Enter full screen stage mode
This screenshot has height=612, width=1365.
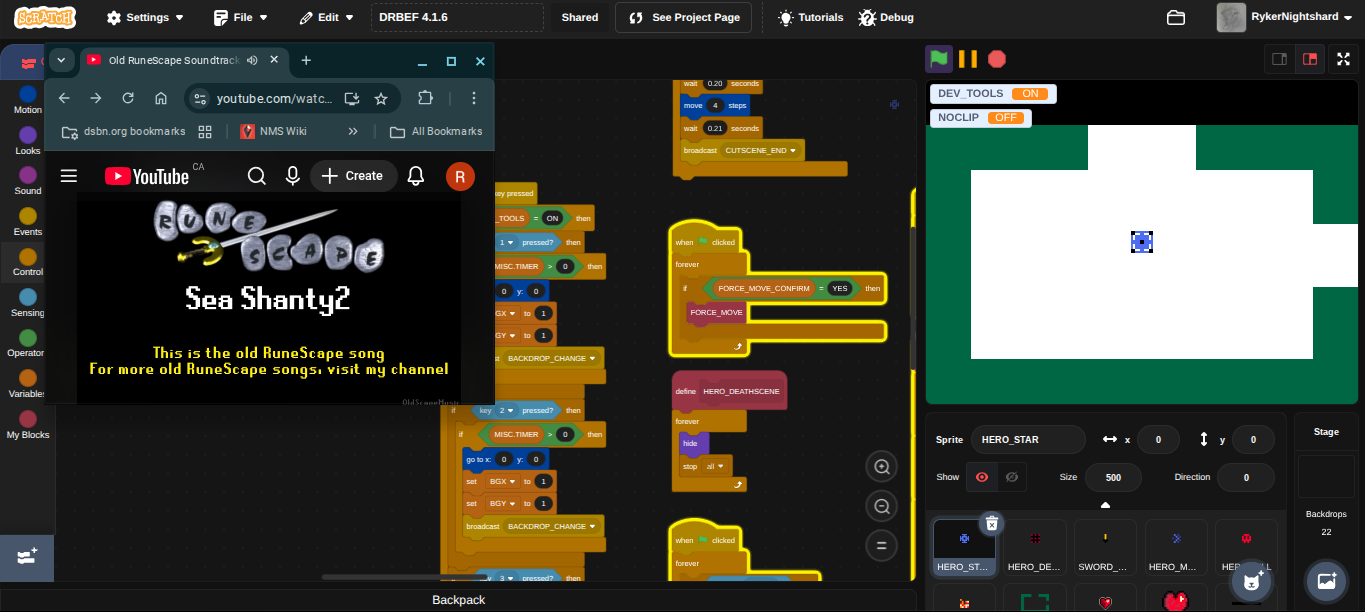point(1344,59)
